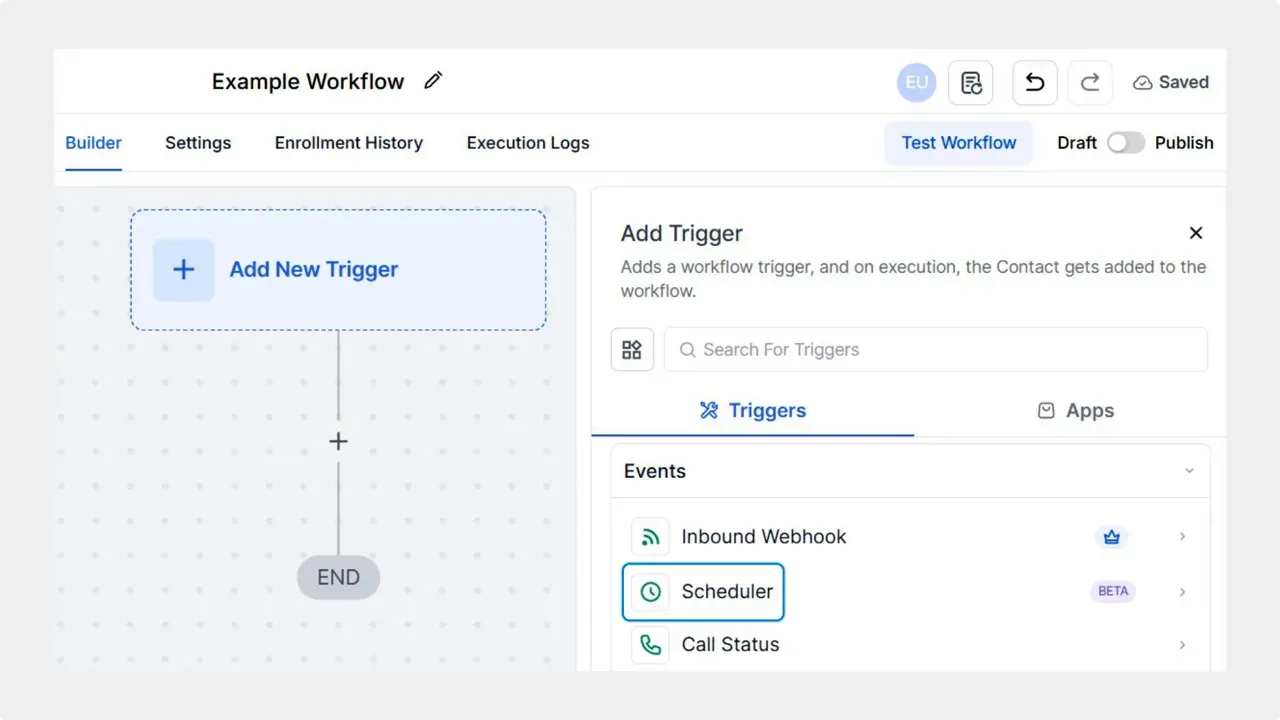Image resolution: width=1280 pixels, height=720 pixels.
Task: Open the document icon beside the undo button
Action: (970, 82)
